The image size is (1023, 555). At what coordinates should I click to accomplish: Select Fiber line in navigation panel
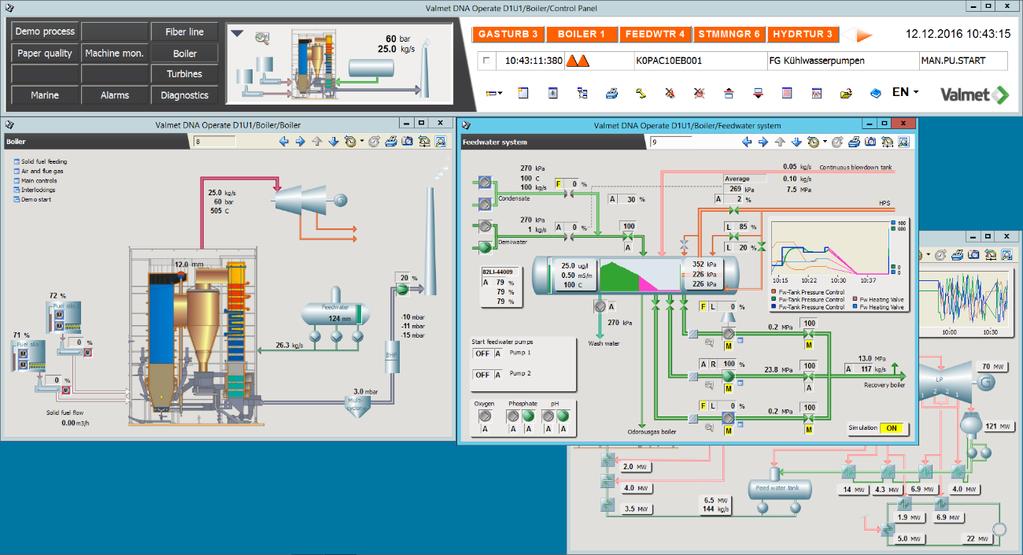[x=184, y=31]
